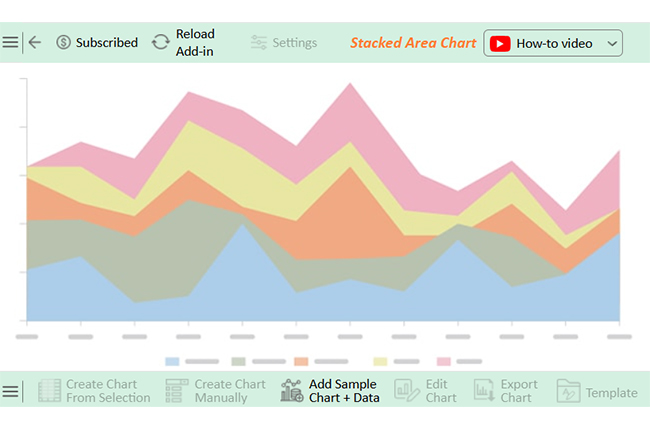Click the Export Chart icon

click(x=484, y=391)
